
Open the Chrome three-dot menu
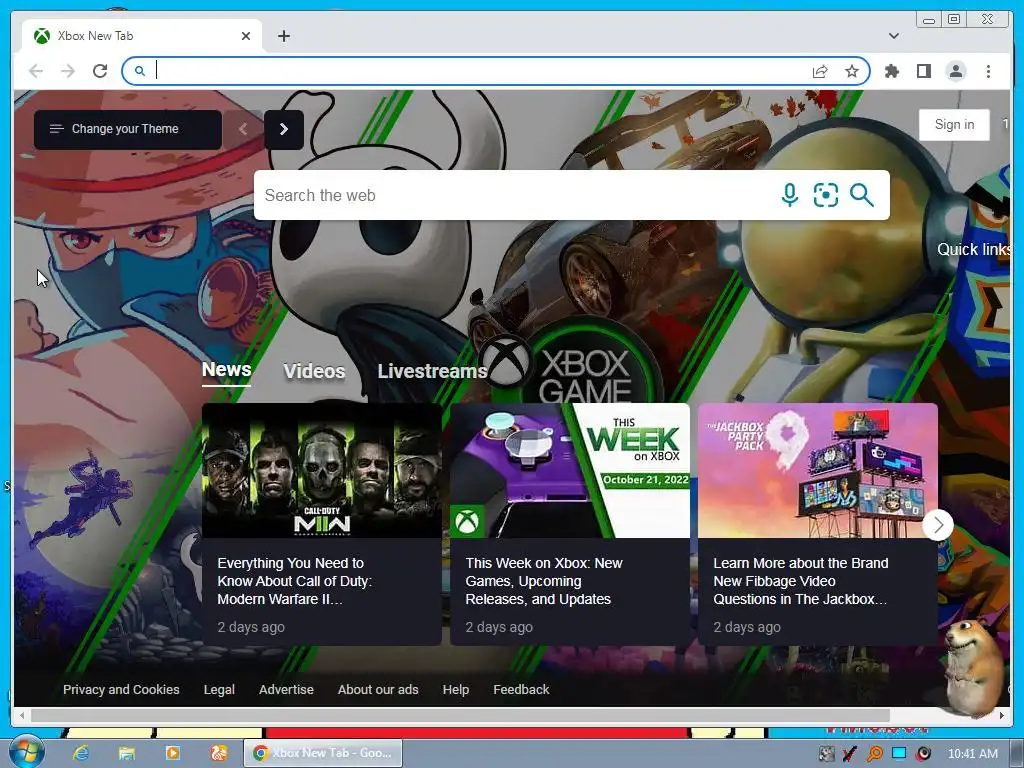point(988,71)
